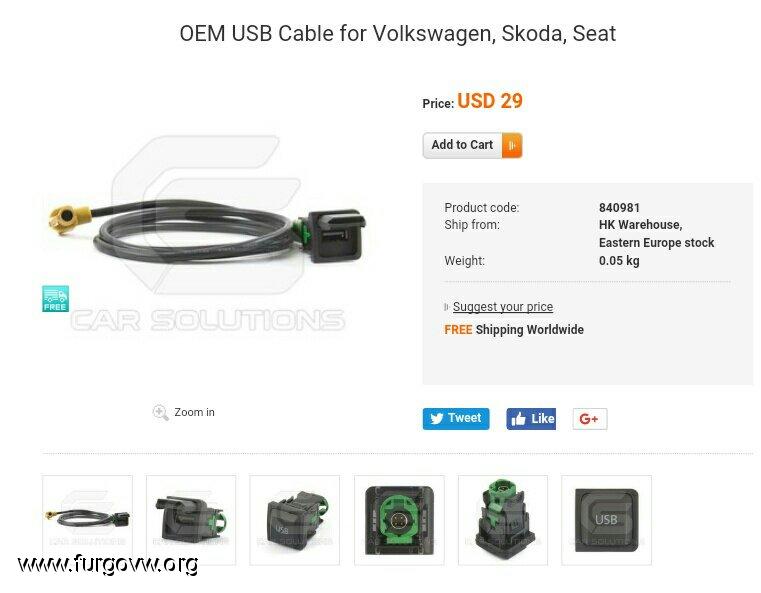The height and width of the screenshot is (593, 761).
Task: Click the Add to Cart button
Action: [x=472, y=145]
